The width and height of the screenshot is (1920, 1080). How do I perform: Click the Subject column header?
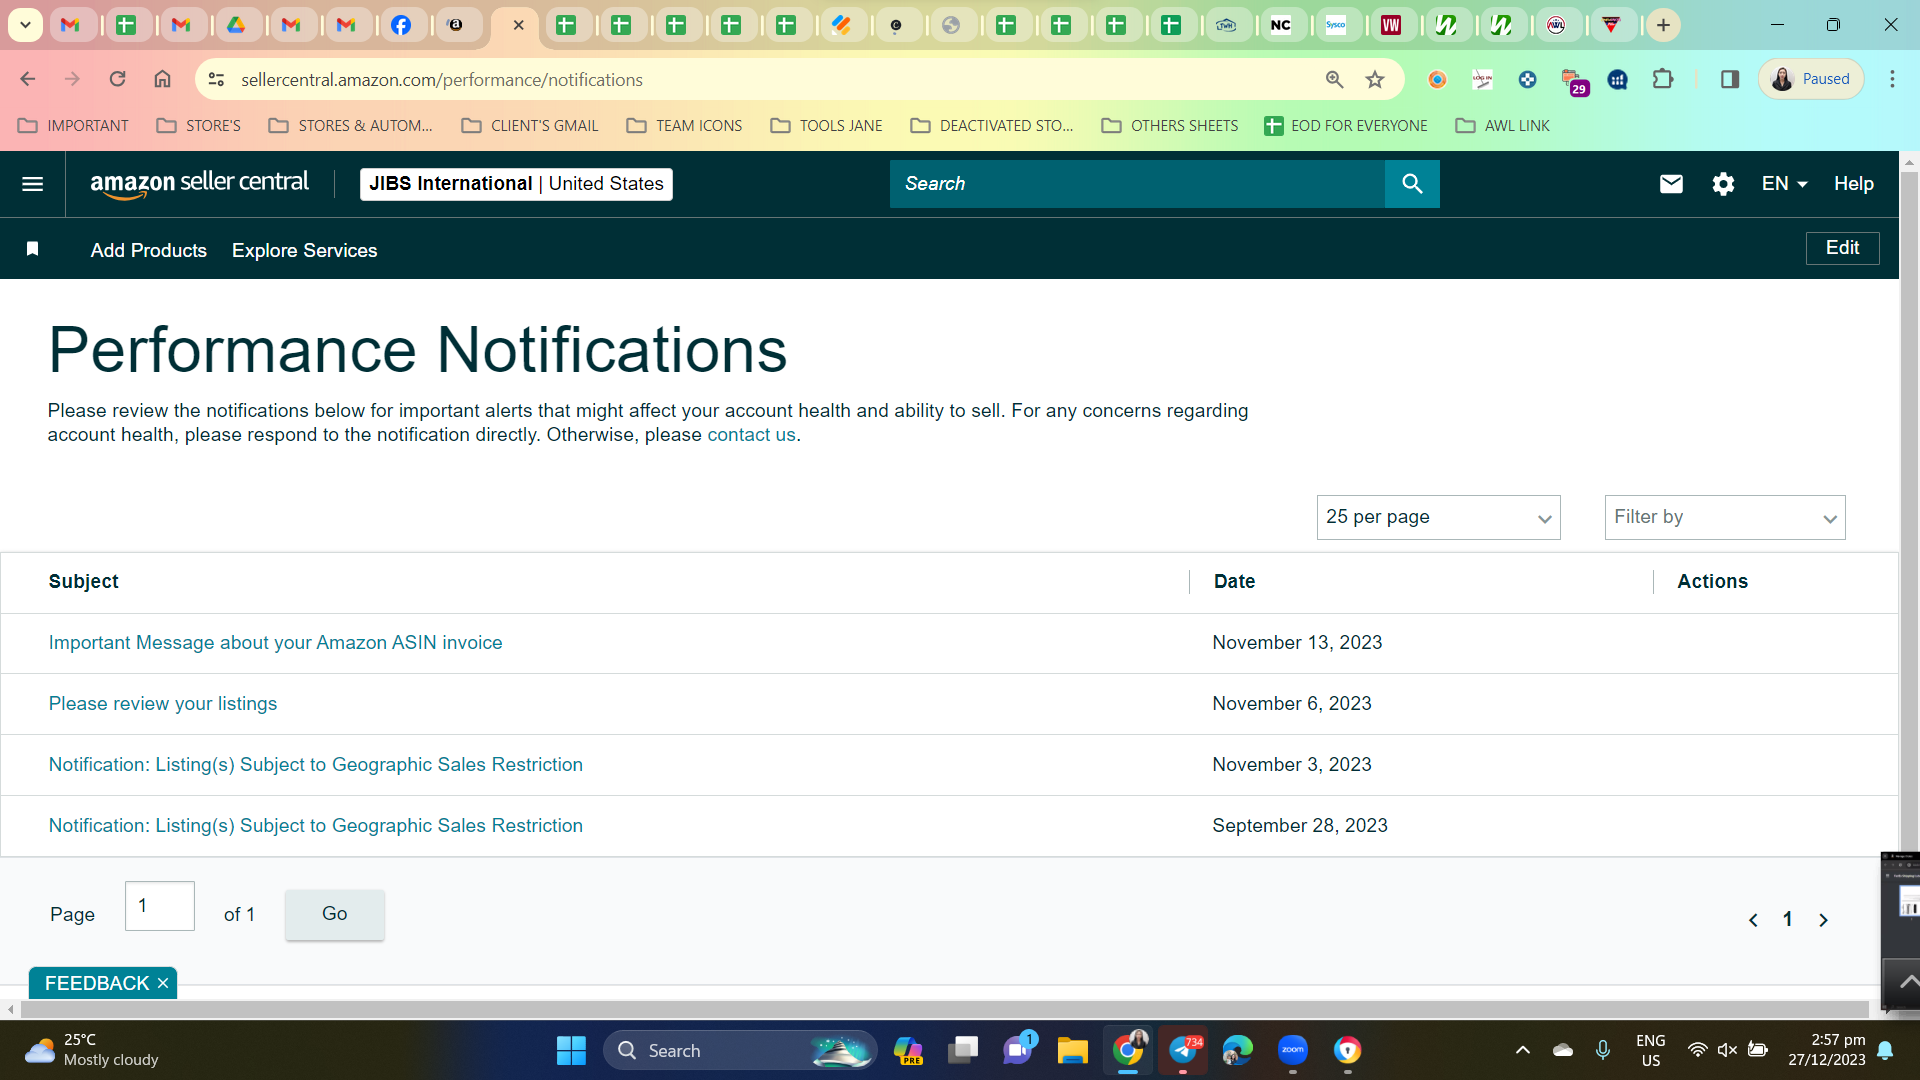click(x=84, y=582)
